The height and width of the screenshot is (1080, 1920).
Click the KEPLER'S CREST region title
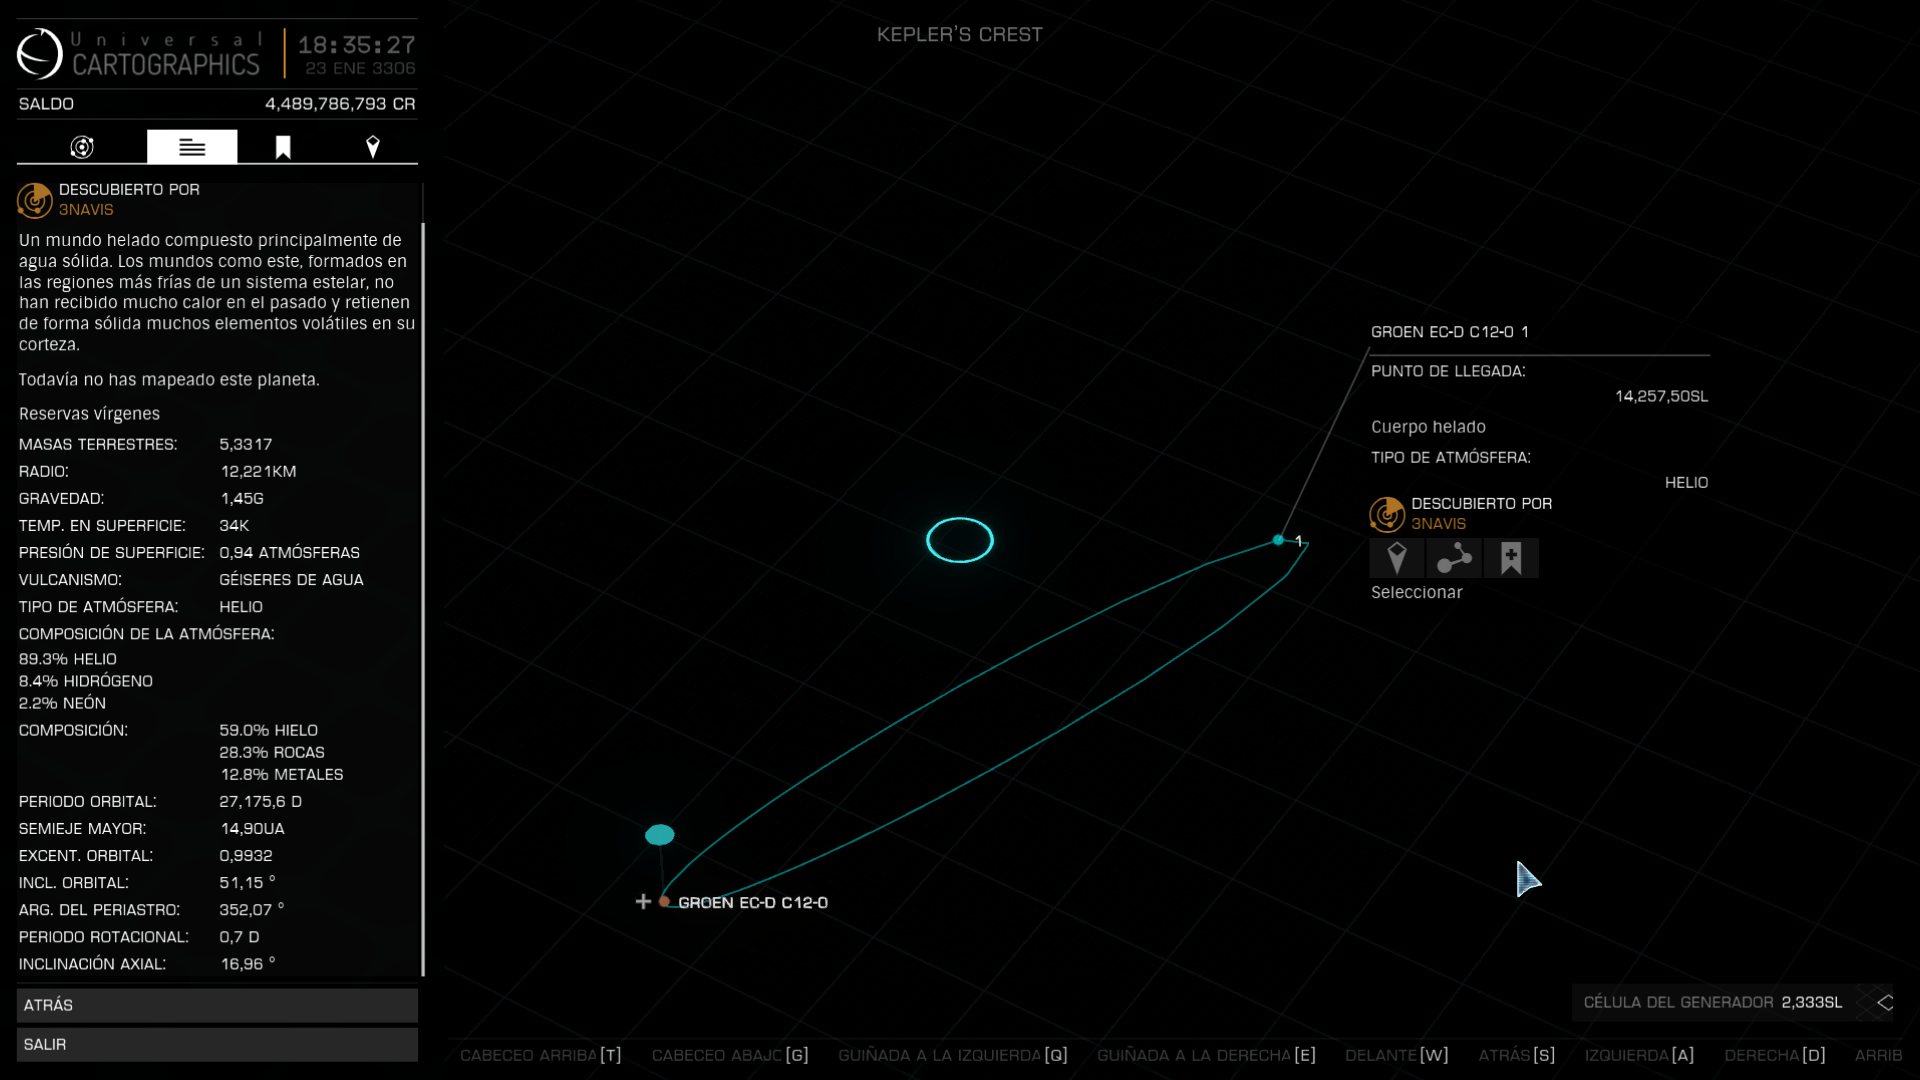tap(960, 35)
